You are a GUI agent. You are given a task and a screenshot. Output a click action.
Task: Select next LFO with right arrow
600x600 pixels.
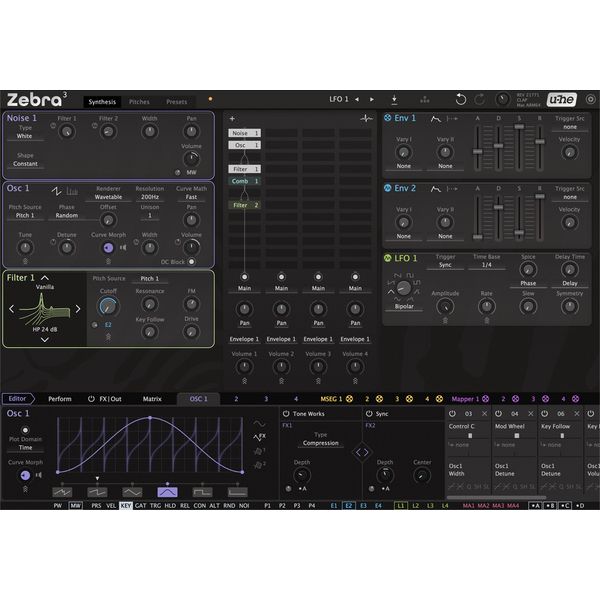[x=372, y=100]
